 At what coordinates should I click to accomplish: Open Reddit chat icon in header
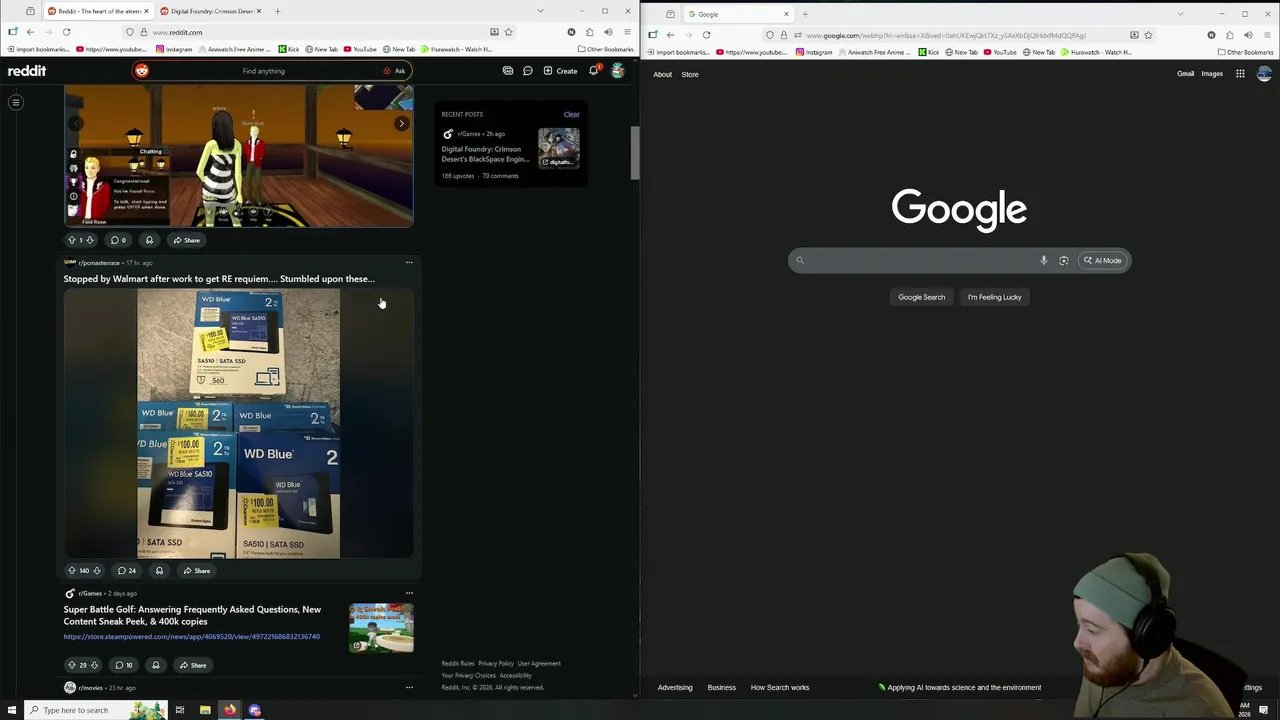click(527, 71)
